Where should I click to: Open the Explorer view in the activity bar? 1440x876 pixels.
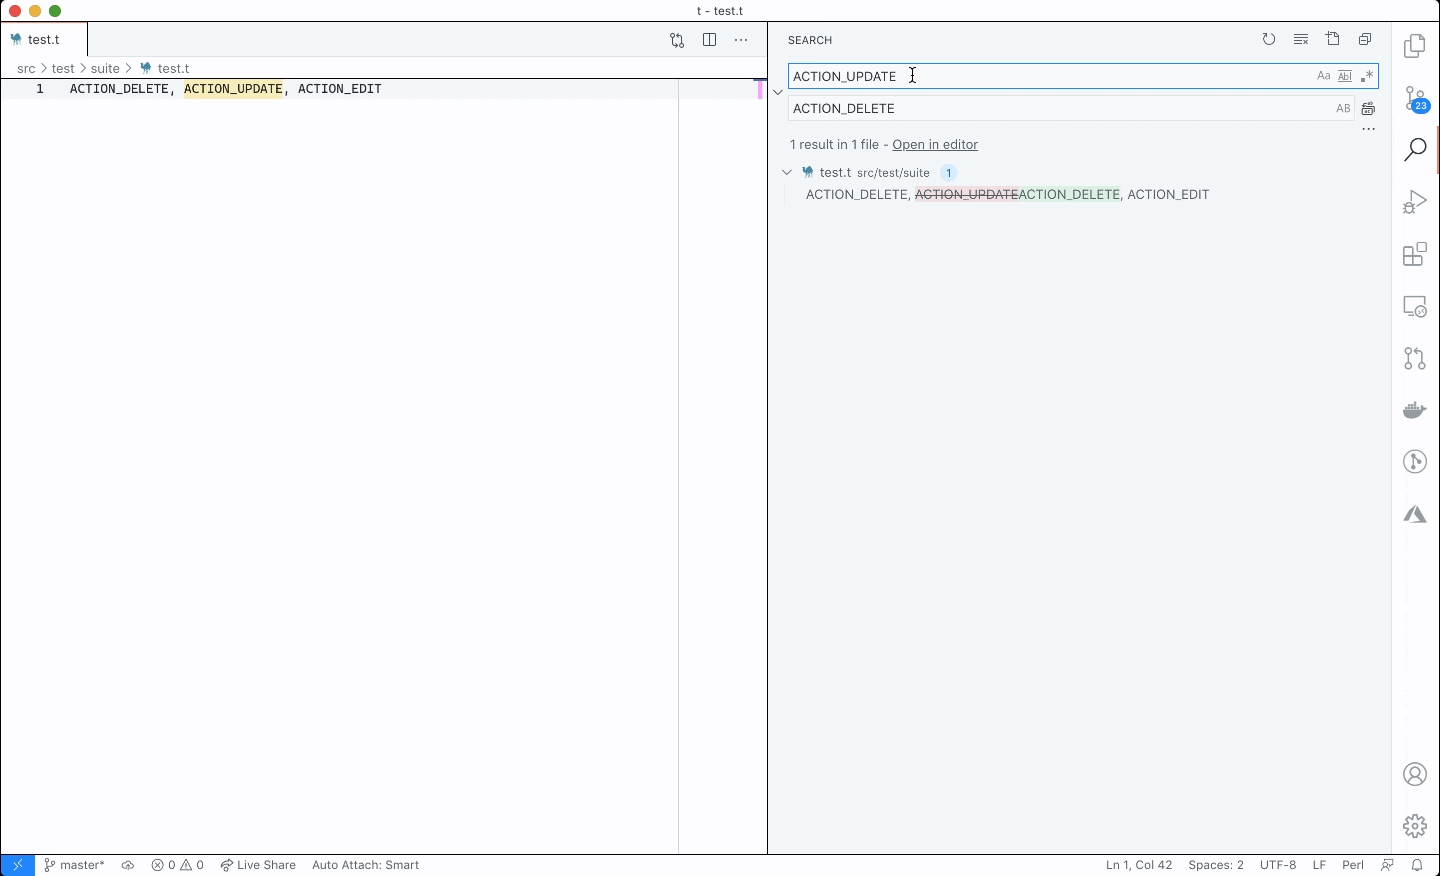click(x=1415, y=46)
